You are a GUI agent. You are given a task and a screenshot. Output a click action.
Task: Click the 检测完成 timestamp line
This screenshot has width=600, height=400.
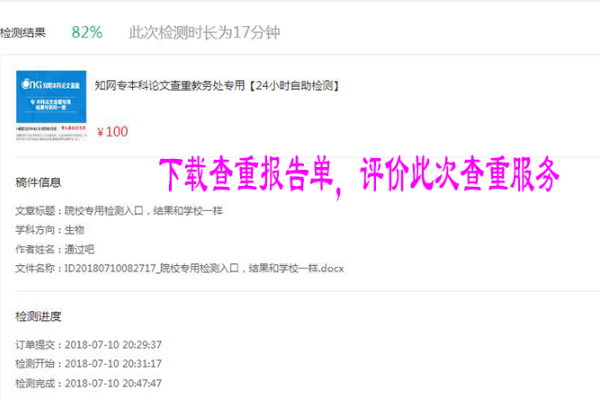tap(88, 383)
